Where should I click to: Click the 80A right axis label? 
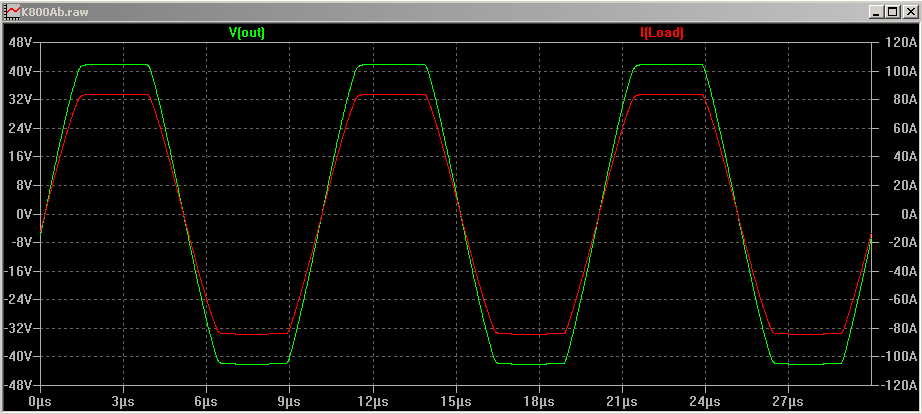tap(907, 100)
